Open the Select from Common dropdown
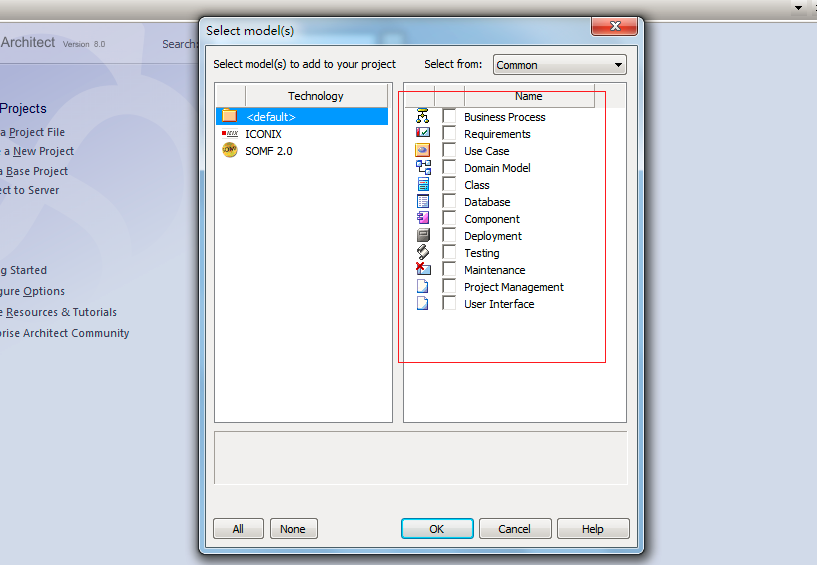 tap(560, 65)
